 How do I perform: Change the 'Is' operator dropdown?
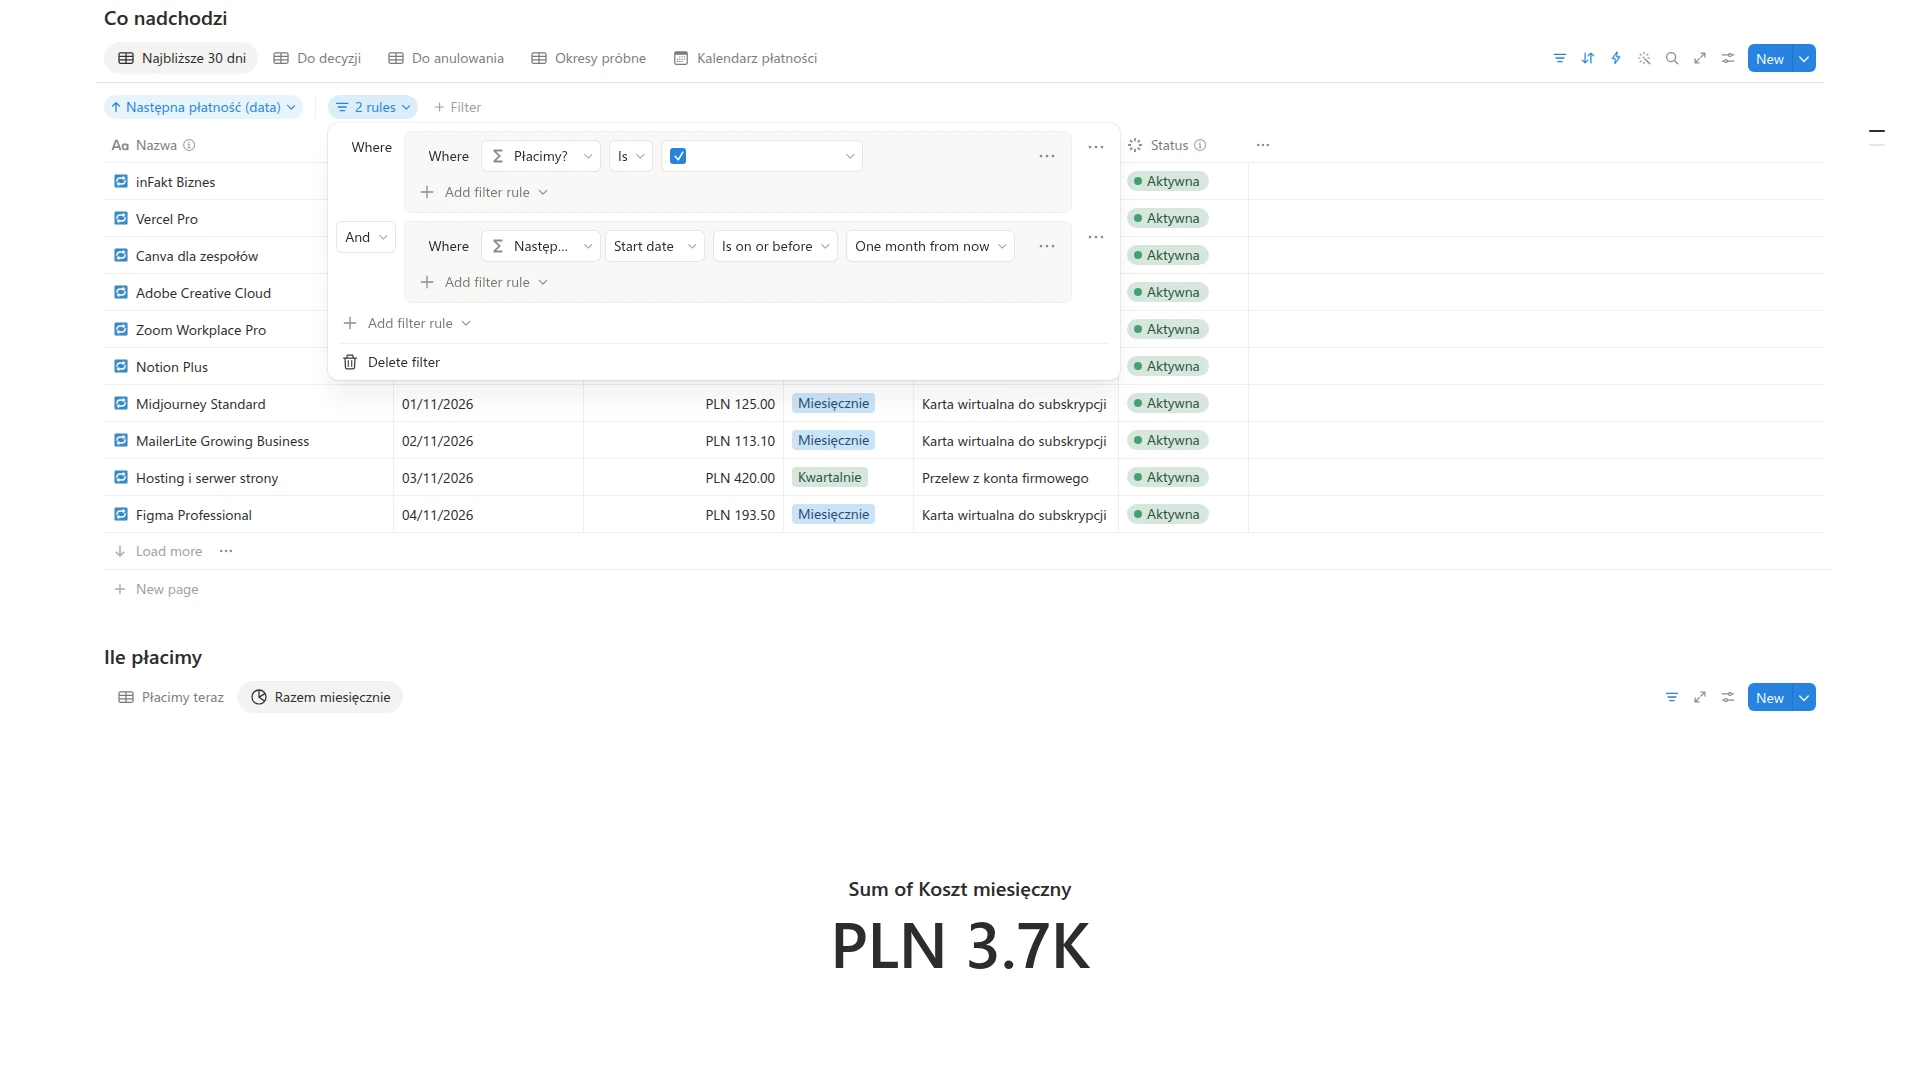tap(630, 156)
